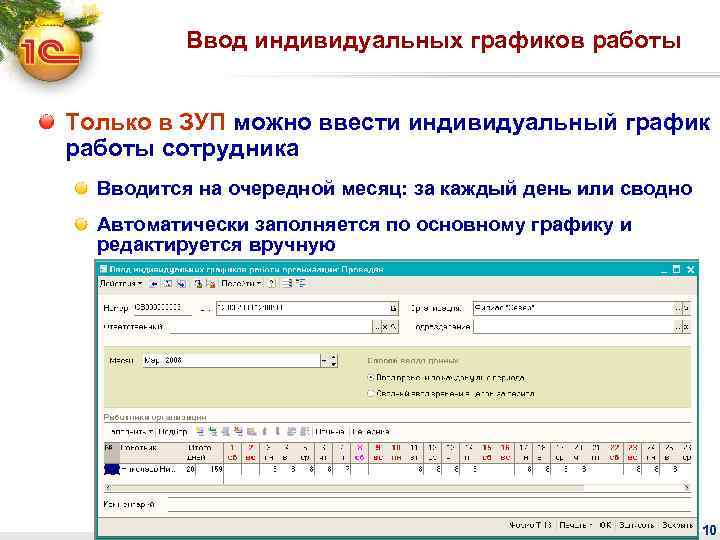Click the add row icon in the employees toolbar
720x540 pixels.
point(200,432)
